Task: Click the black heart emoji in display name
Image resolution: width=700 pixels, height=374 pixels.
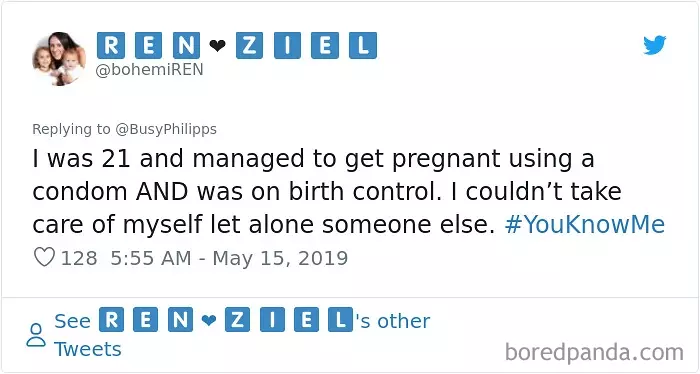Action: [217, 46]
